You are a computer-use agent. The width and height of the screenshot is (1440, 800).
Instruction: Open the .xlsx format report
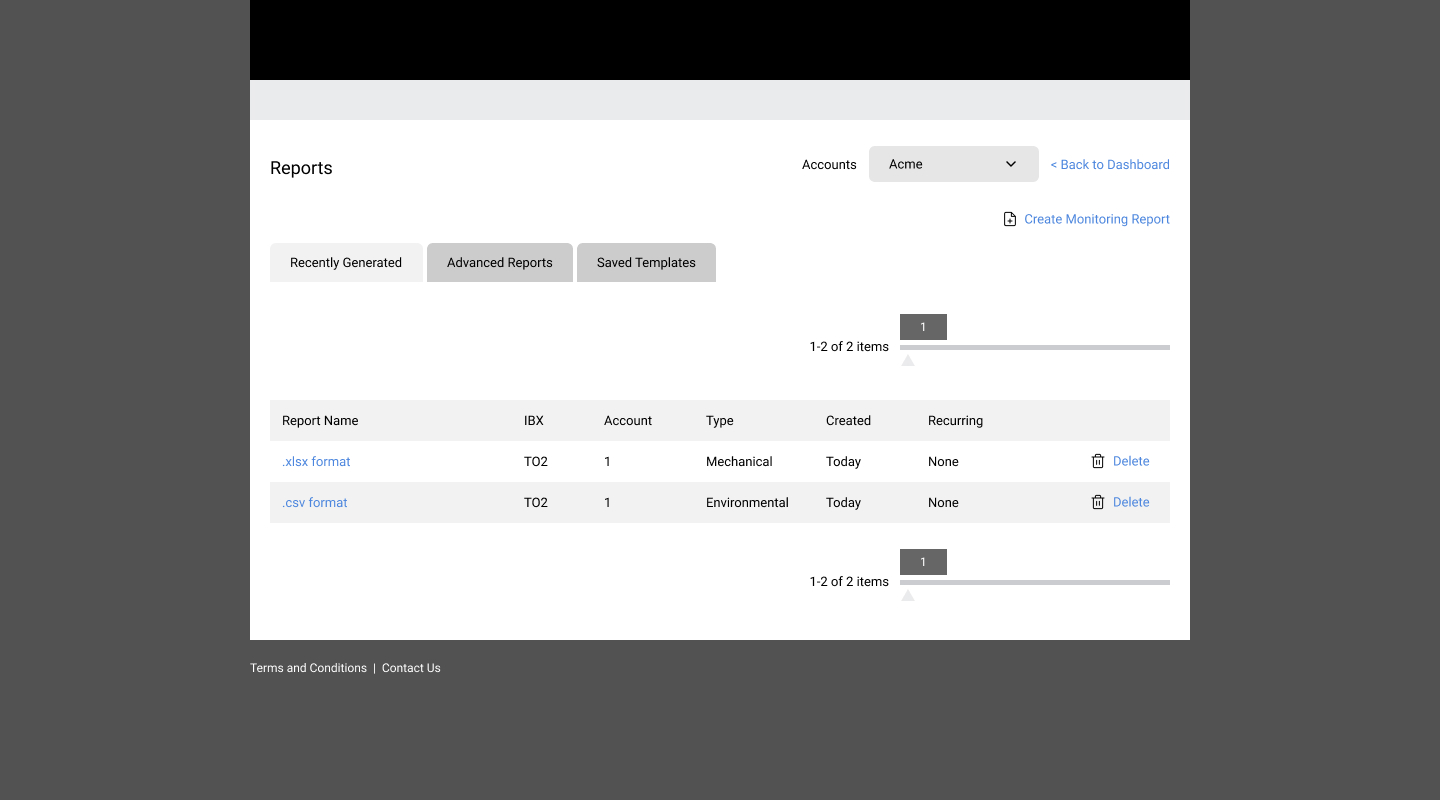point(316,462)
